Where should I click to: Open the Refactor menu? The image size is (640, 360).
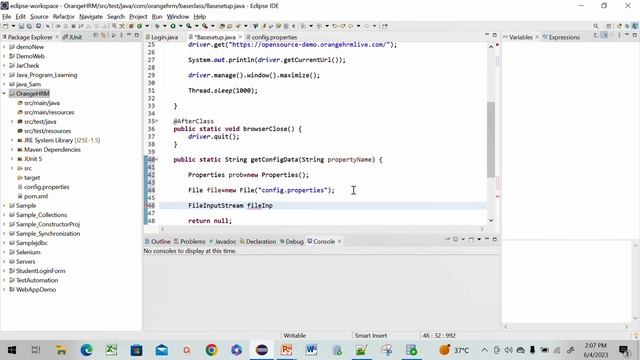coord(63,17)
